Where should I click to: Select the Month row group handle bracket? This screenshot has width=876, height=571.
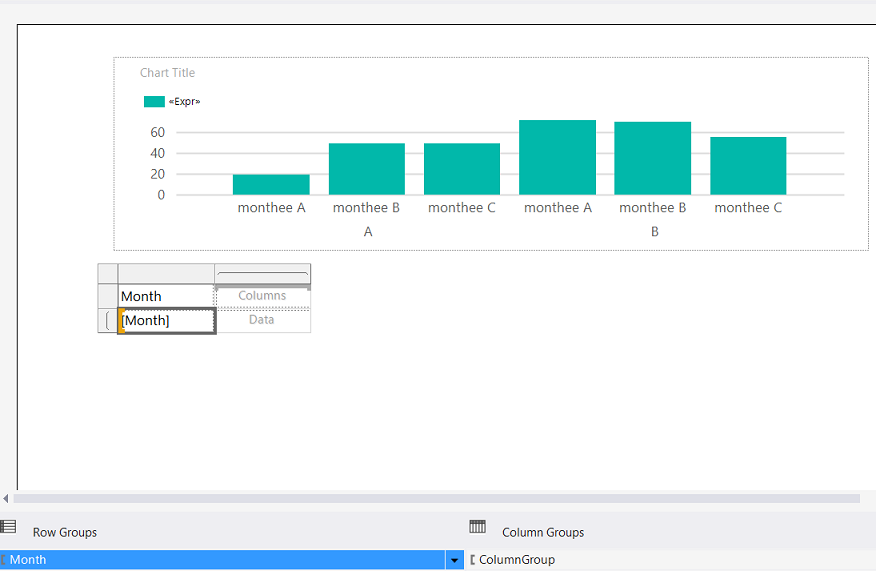pyautogui.click(x=108, y=321)
